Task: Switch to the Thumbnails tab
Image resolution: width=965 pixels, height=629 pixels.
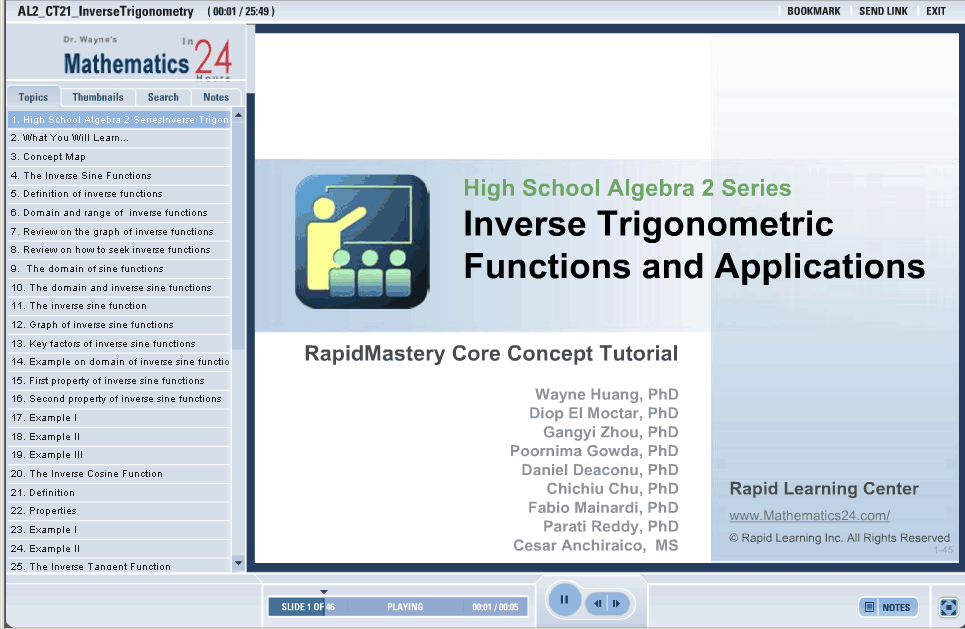Action: click(x=98, y=97)
